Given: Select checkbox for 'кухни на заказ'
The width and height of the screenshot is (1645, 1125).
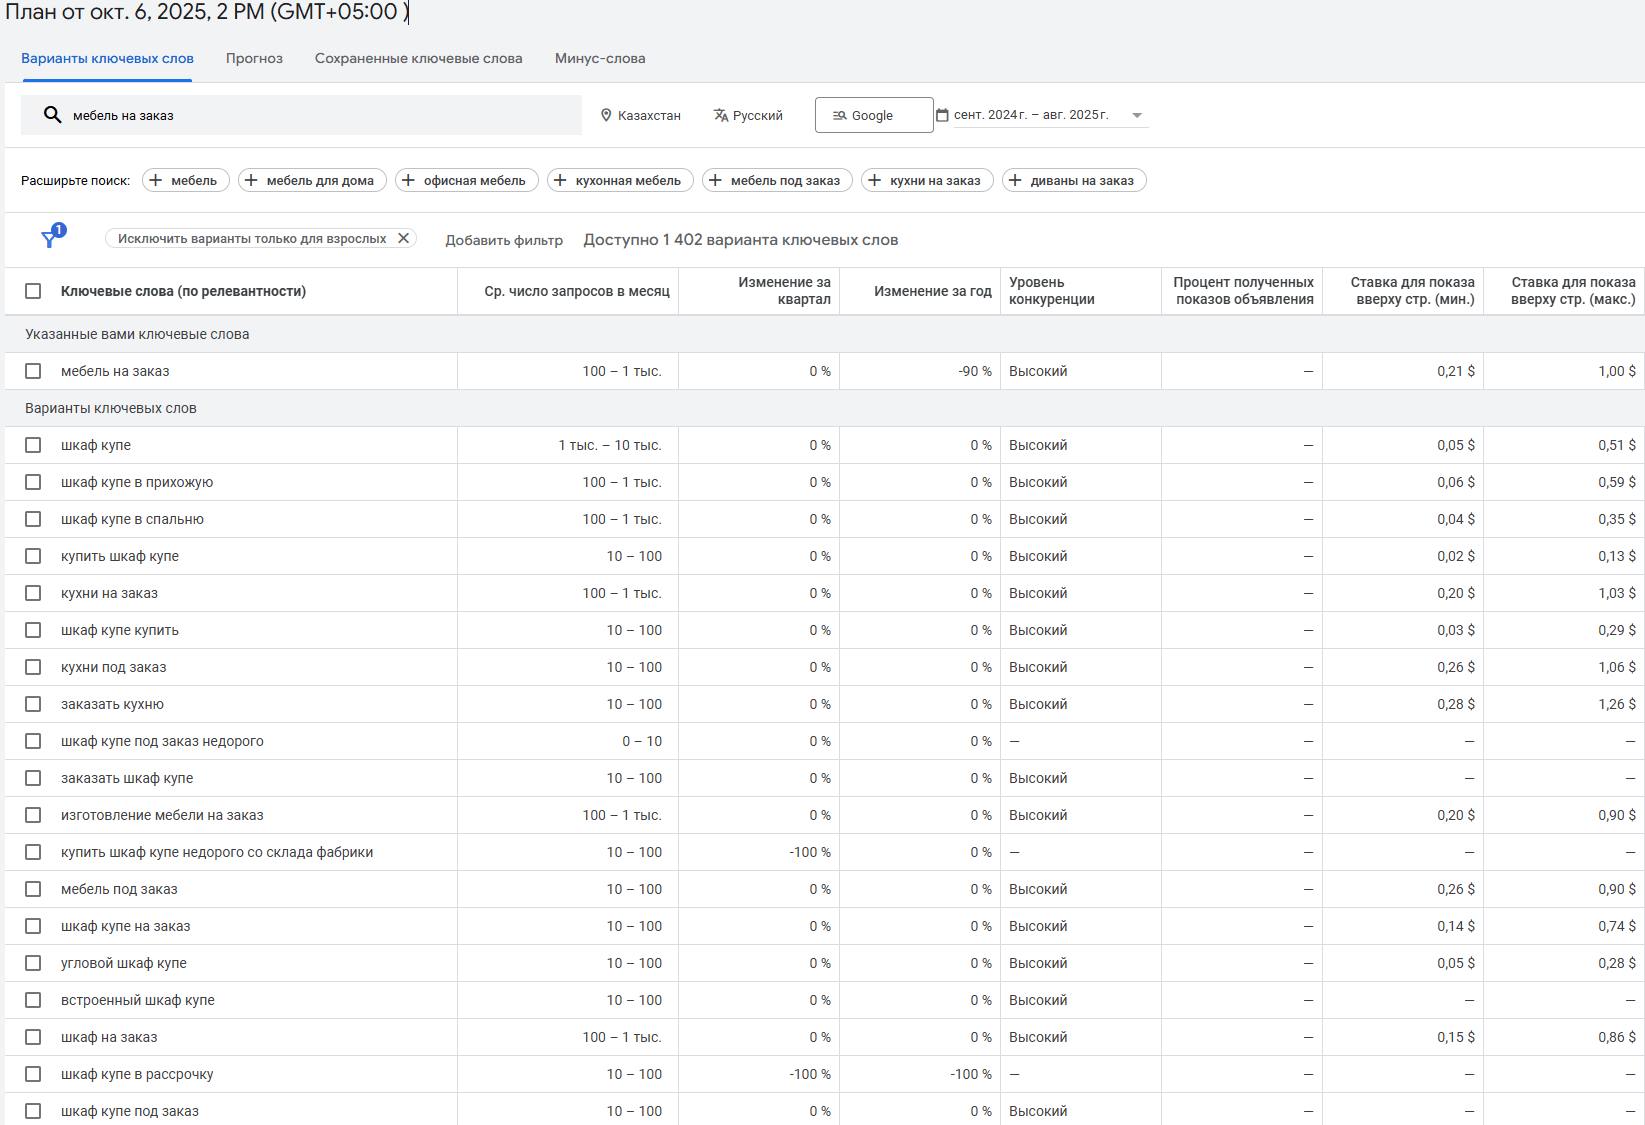Looking at the screenshot, I should (33, 593).
